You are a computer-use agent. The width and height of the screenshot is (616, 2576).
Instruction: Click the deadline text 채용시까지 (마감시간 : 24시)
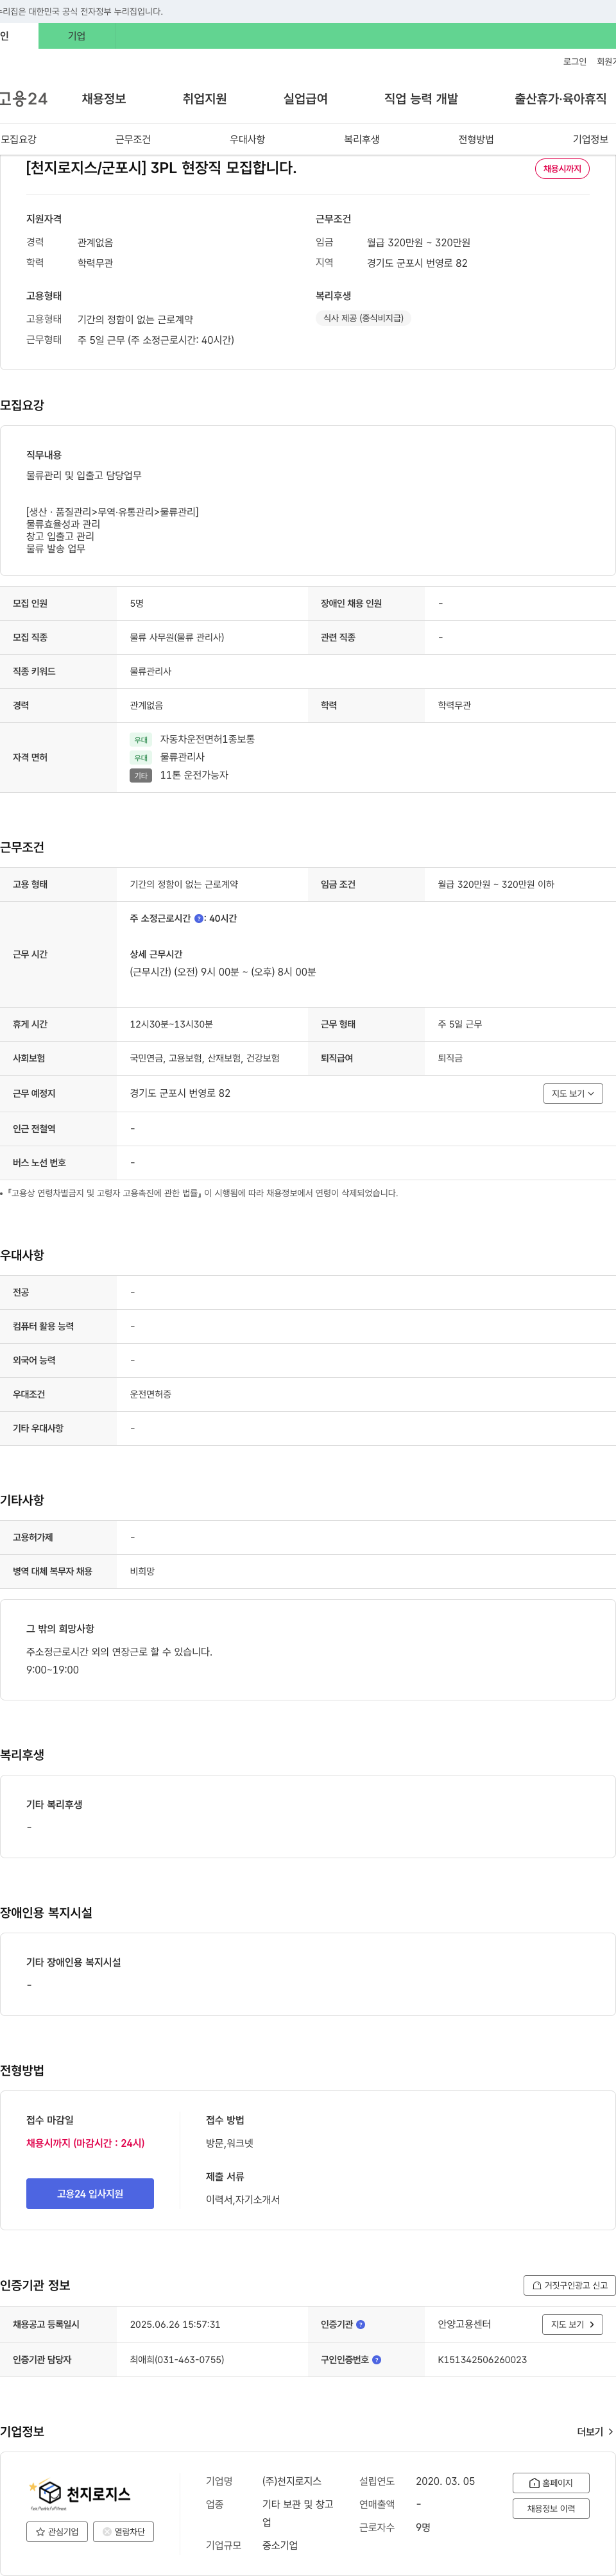click(x=85, y=2143)
